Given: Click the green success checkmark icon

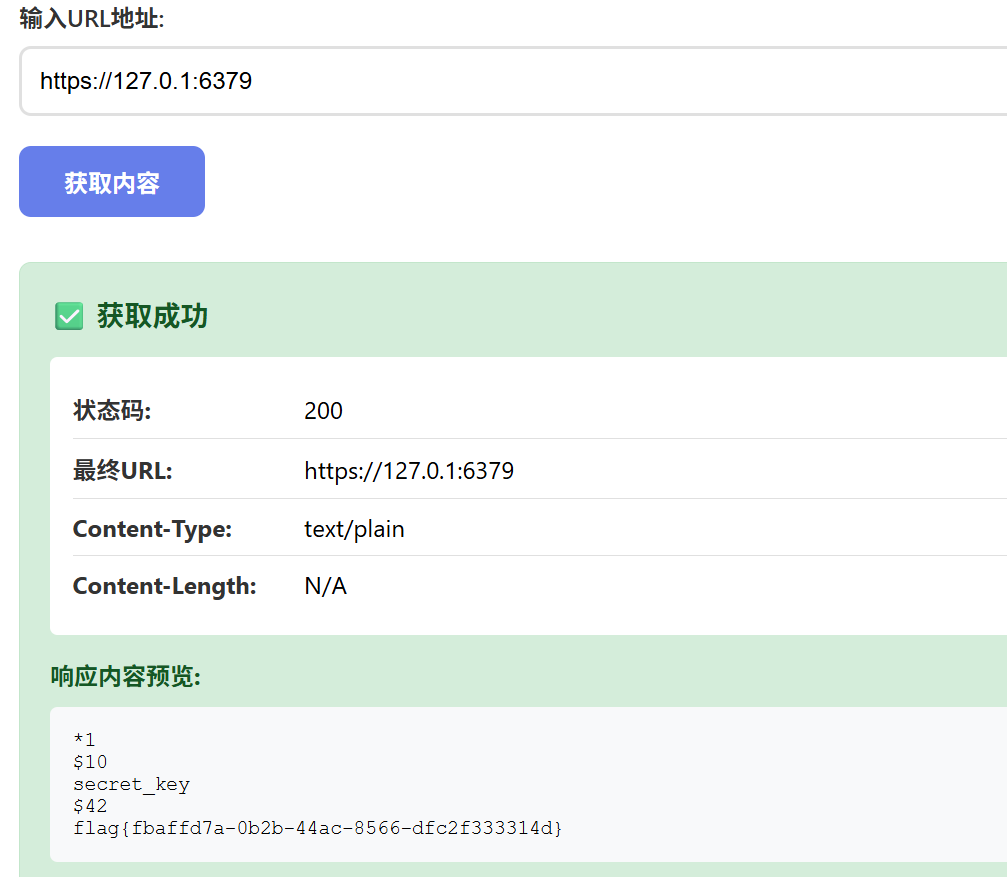Looking at the screenshot, I should coord(69,317).
